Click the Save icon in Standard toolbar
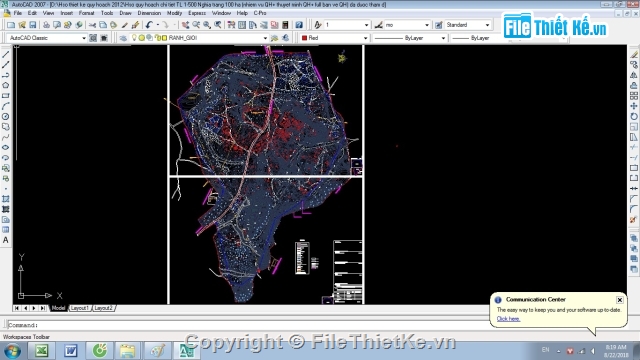Image resolution: width=640 pixels, height=360 pixels. coord(33,25)
